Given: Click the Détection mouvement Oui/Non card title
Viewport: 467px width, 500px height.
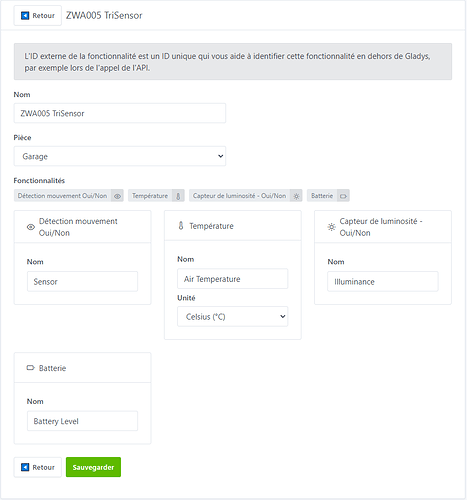Looking at the screenshot, I should click(x=78, y=227).
